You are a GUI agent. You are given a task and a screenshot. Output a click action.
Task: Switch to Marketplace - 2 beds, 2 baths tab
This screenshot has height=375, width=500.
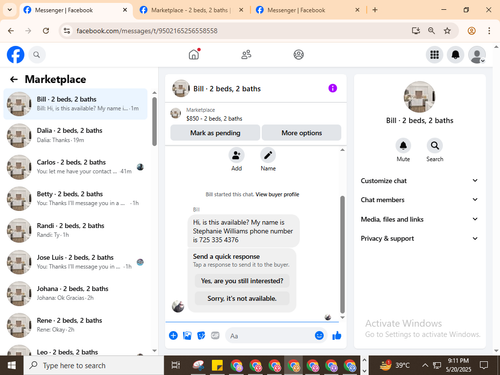[190, 10]
